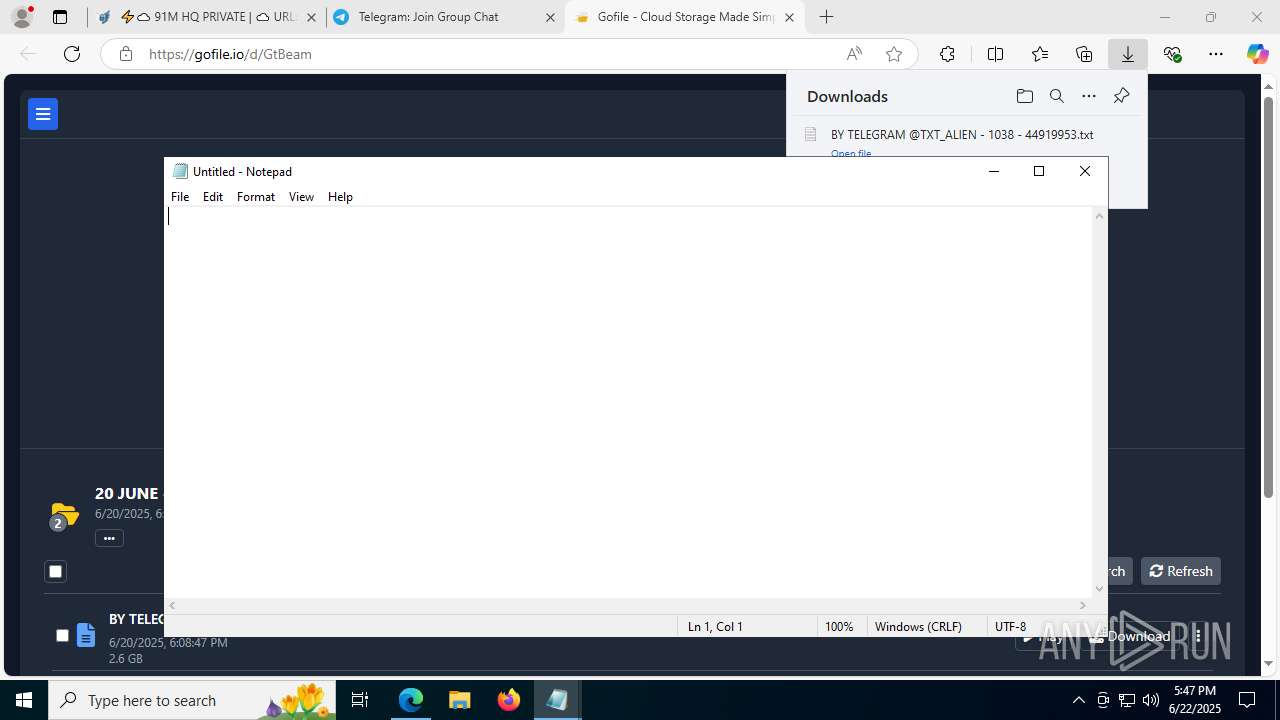Launch Firefox from taskbar
Screen dimensions: 1280x720
(x=508, y=700)
